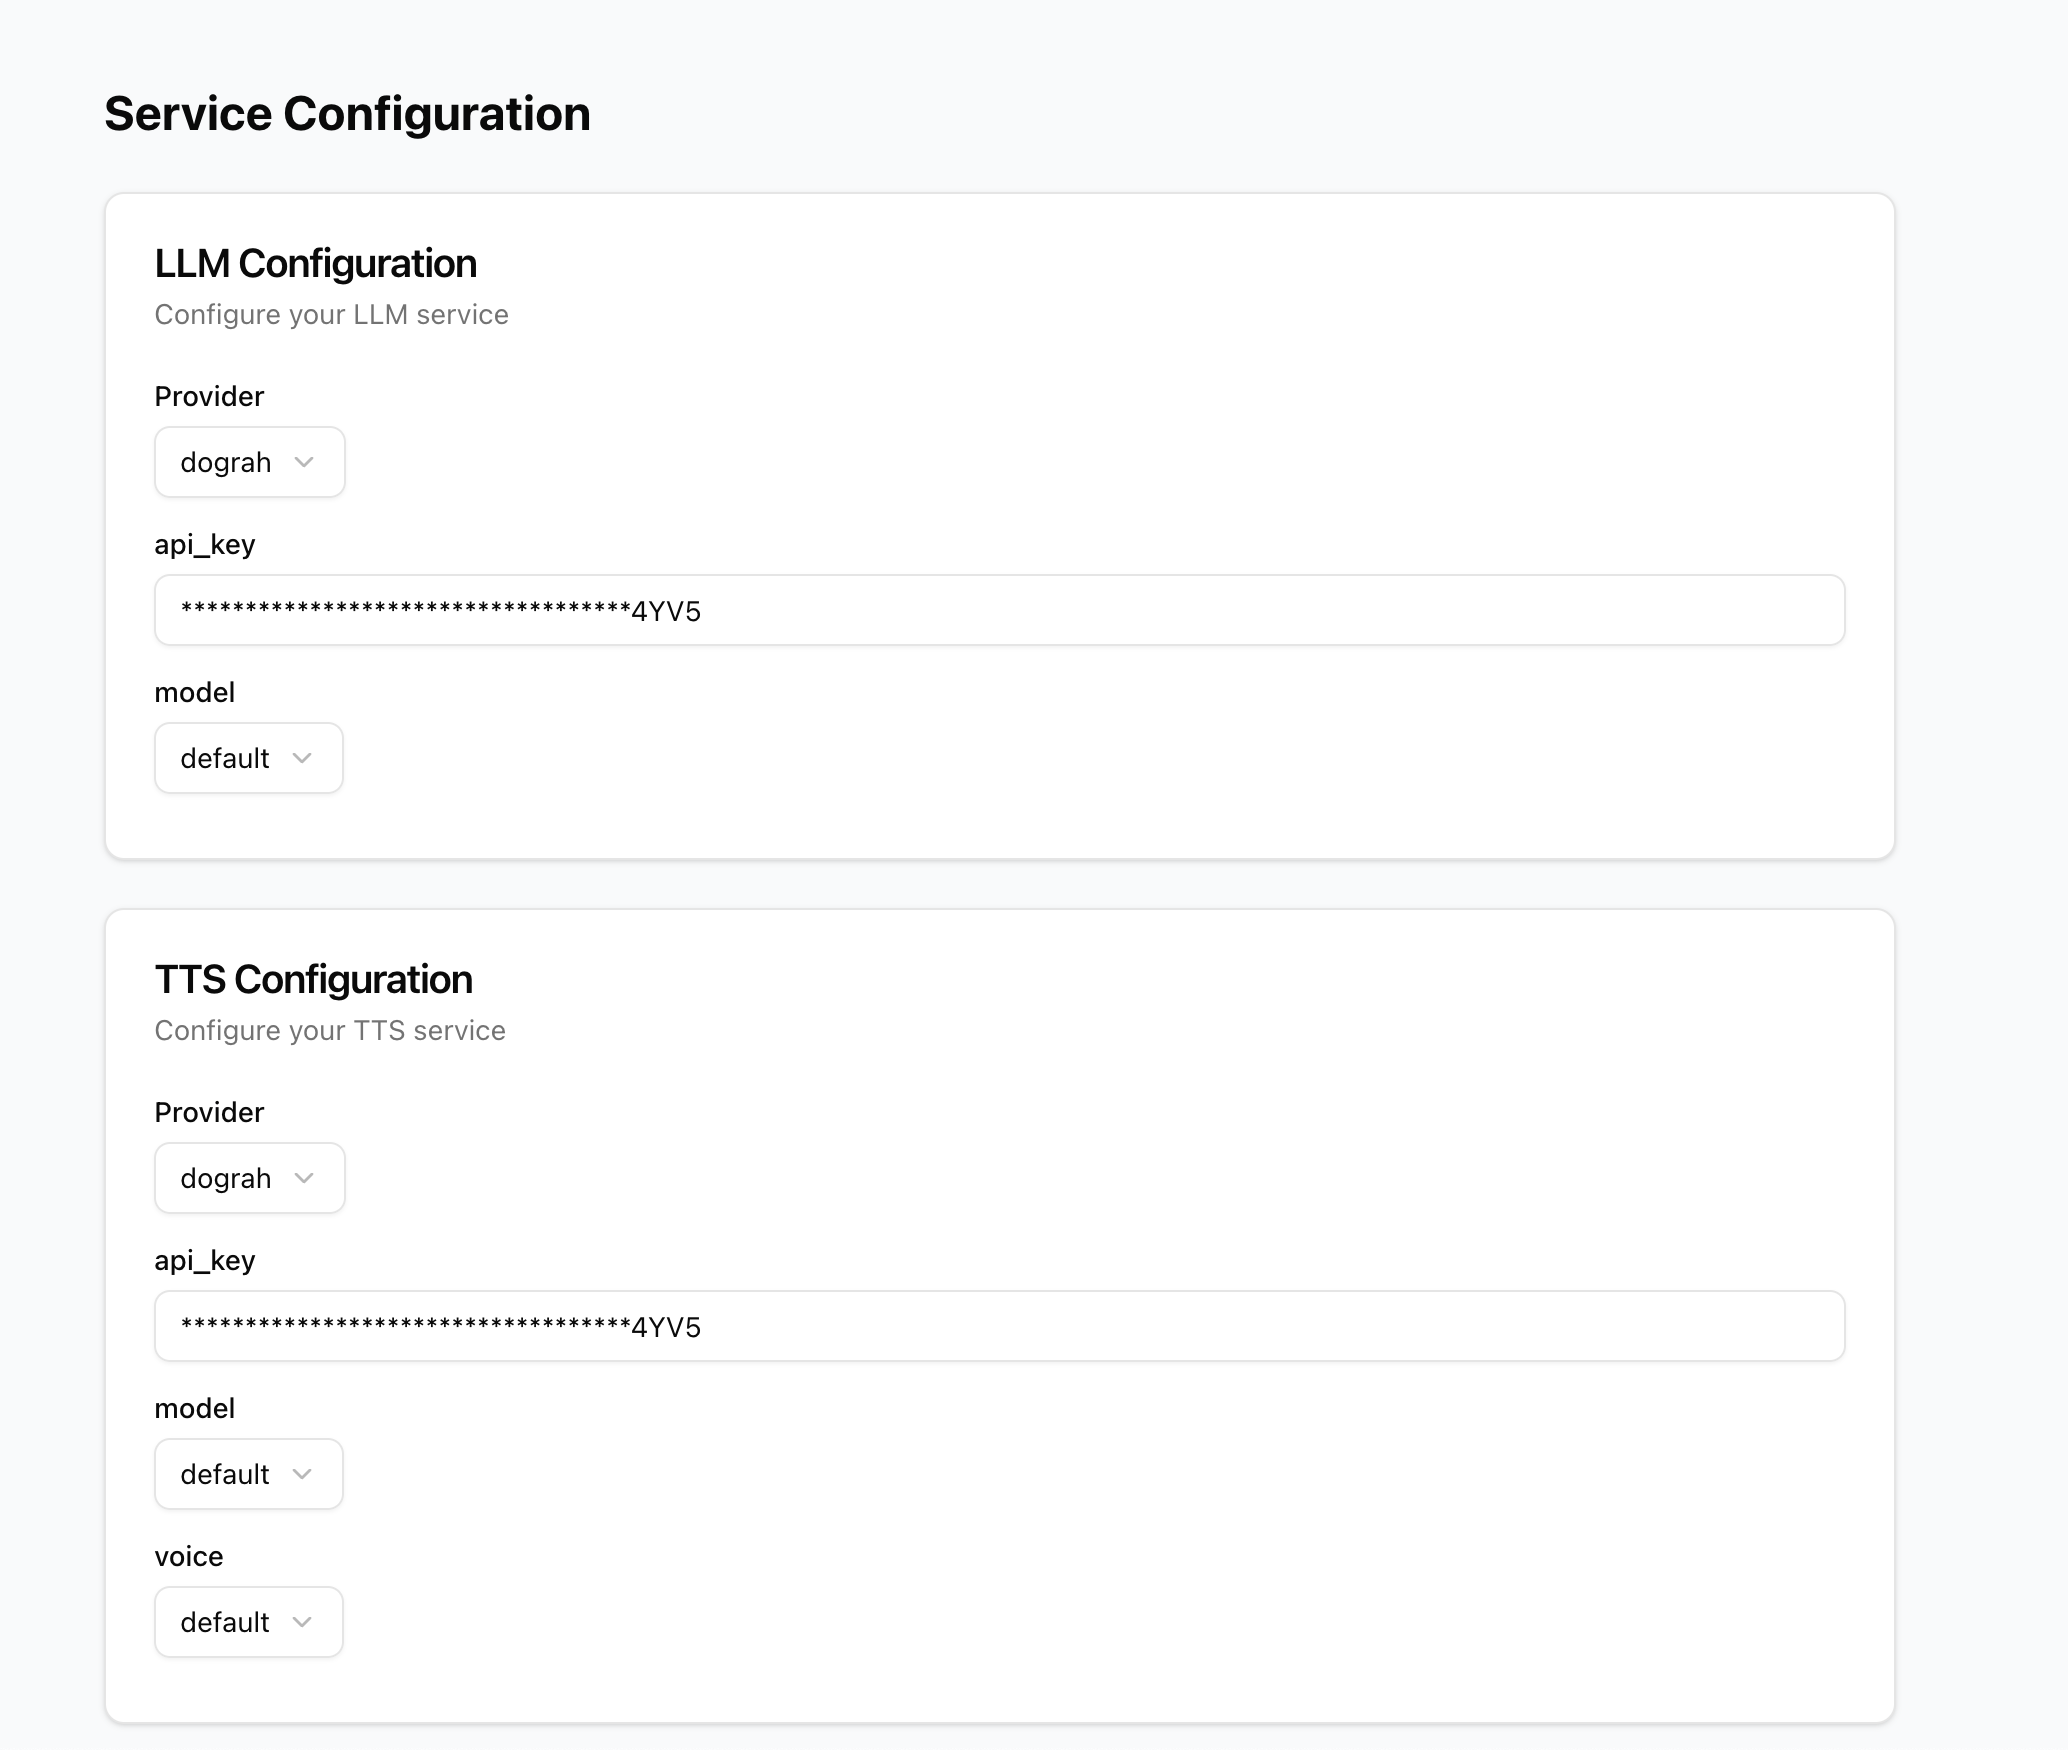The width and height of the screenshot is (2068, 1750).
Task: Click the chevron icon in LLM model select
Action: click(302, 758)
